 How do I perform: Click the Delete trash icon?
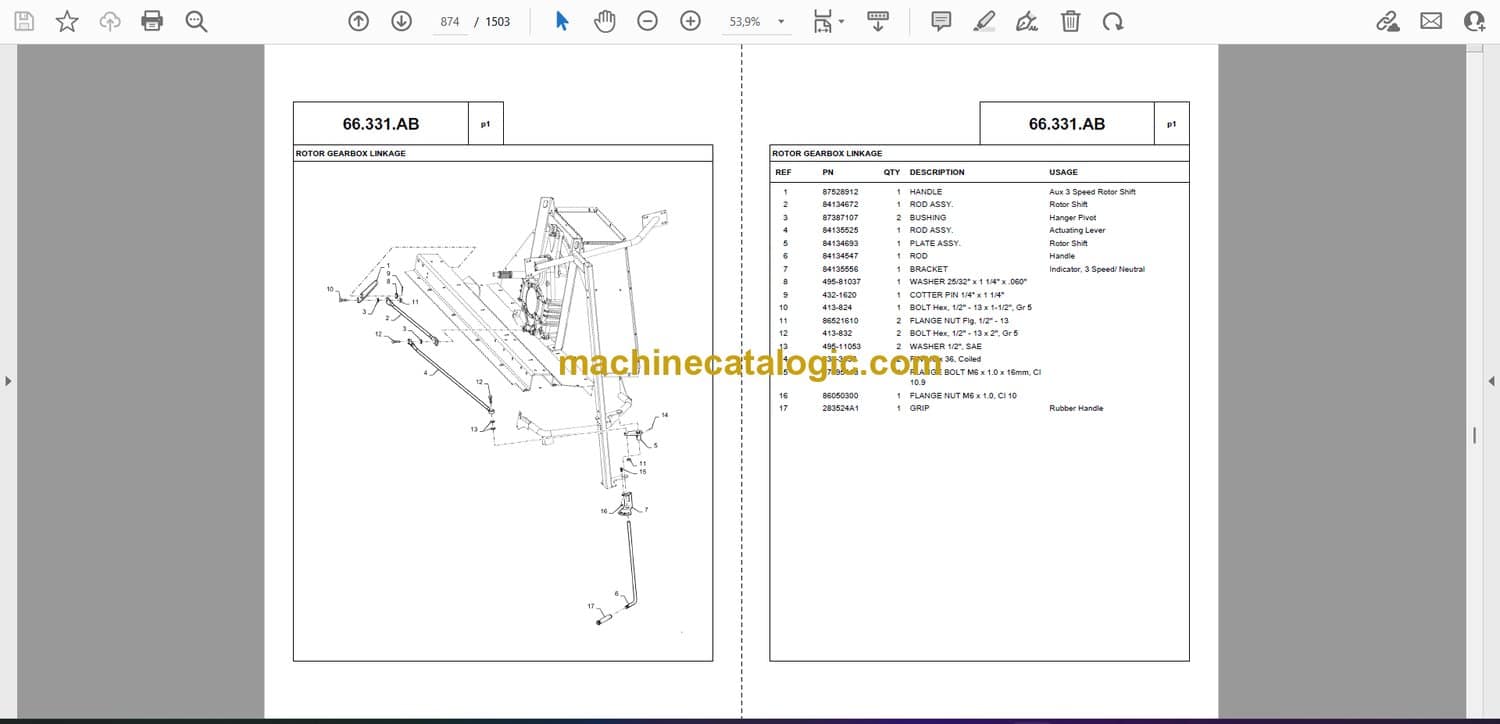click(x=1070, y=21)
